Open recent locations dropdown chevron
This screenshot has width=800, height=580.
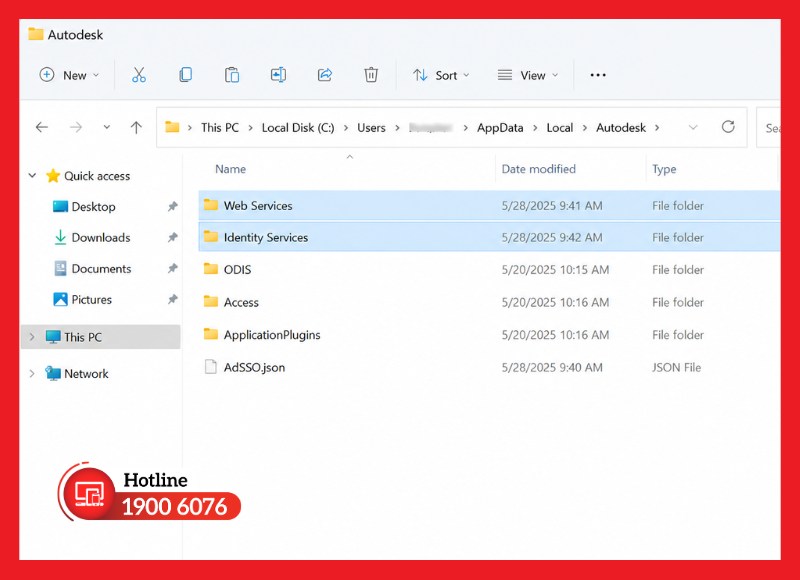107,127
